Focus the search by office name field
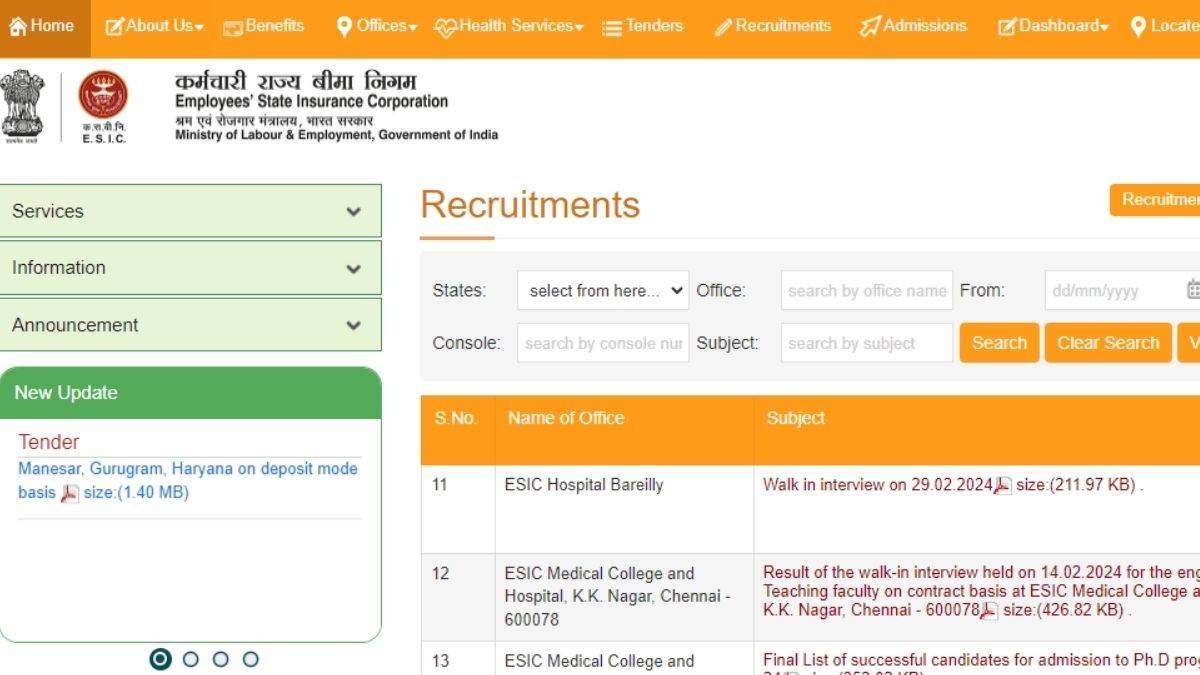Screen dimensions: 1200x675 pos(866,291)
